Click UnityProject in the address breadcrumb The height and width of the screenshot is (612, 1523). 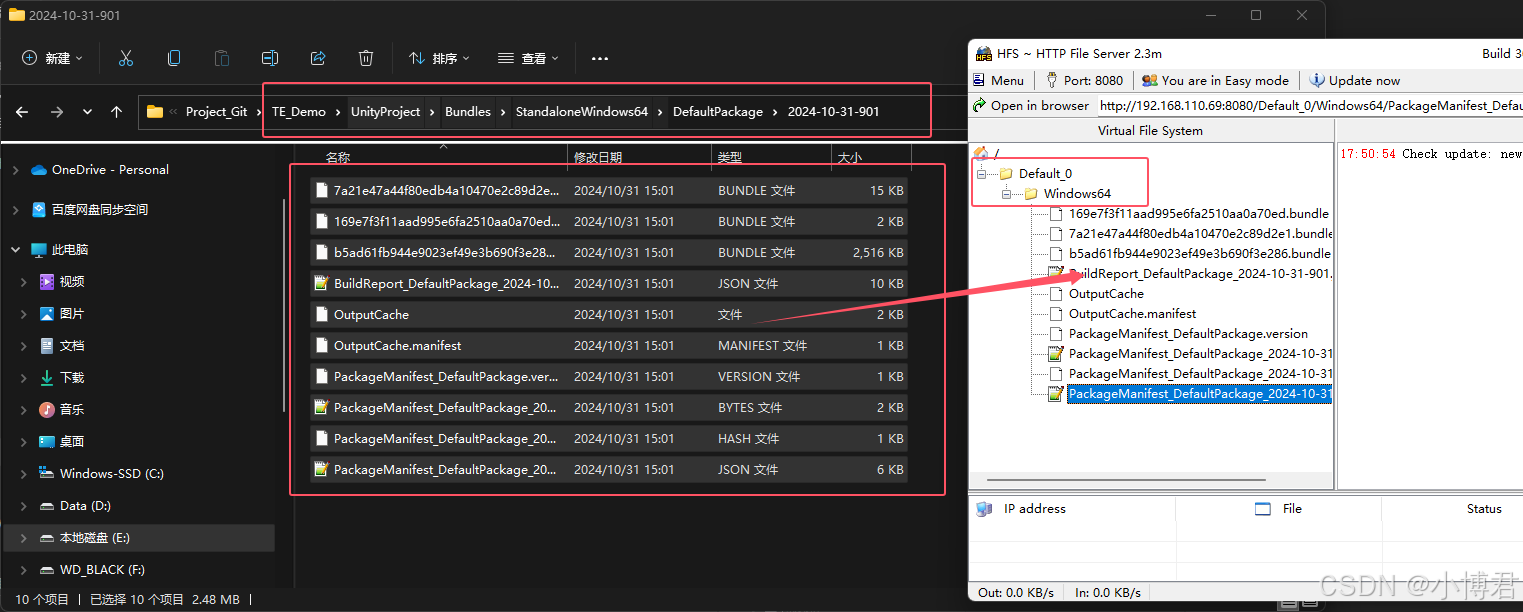point(385,112)
